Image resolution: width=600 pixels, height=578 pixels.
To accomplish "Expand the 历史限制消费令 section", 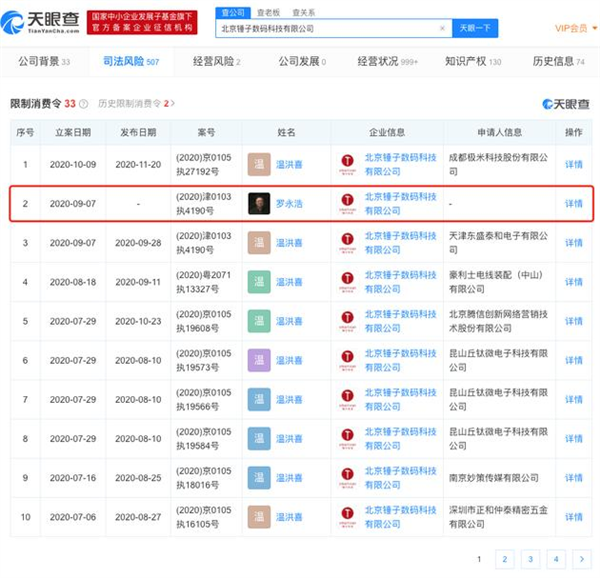I will tap(136, 103).
